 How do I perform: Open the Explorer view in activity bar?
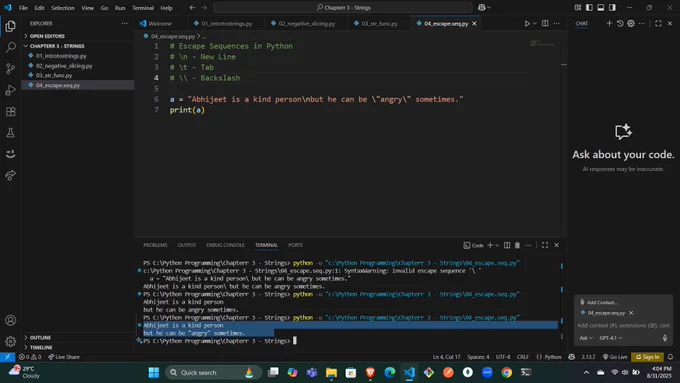[x=10, y=26]
